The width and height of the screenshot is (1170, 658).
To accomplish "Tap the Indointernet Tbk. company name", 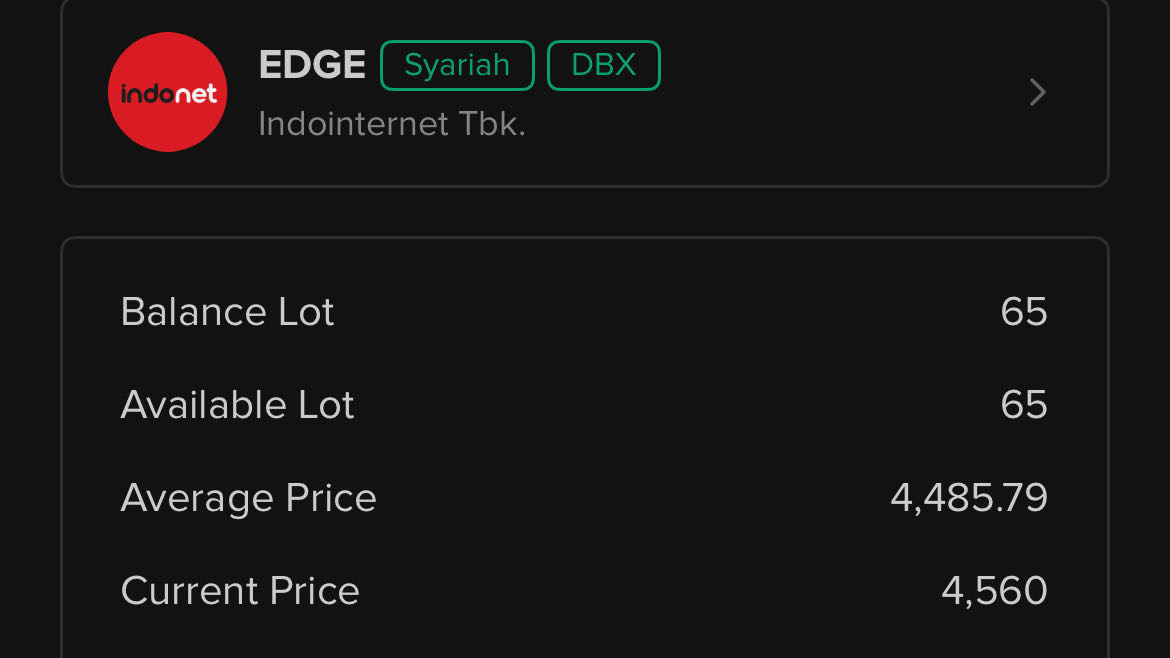I will 391,124.
